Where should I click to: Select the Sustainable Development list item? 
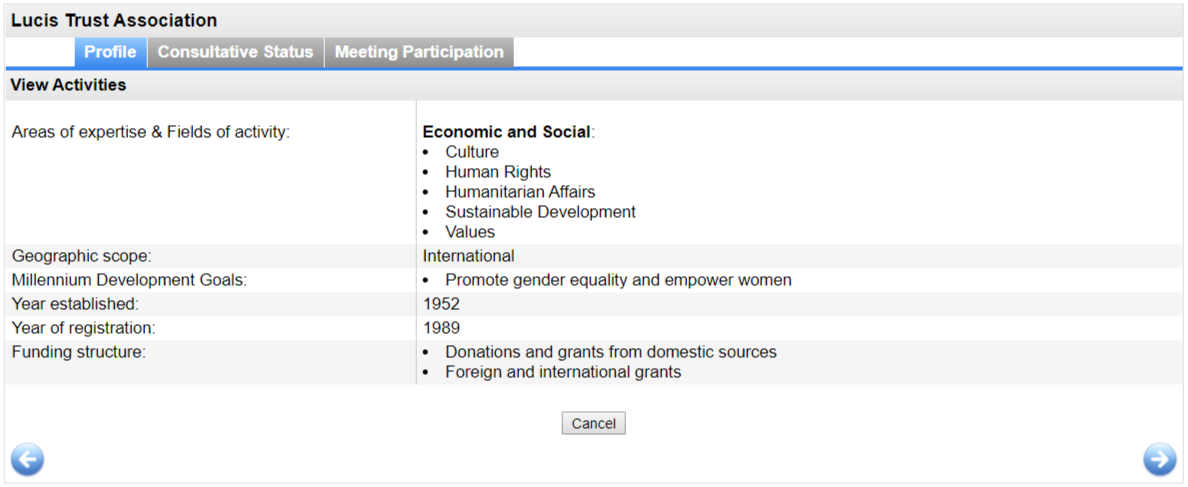coord(540,212)
